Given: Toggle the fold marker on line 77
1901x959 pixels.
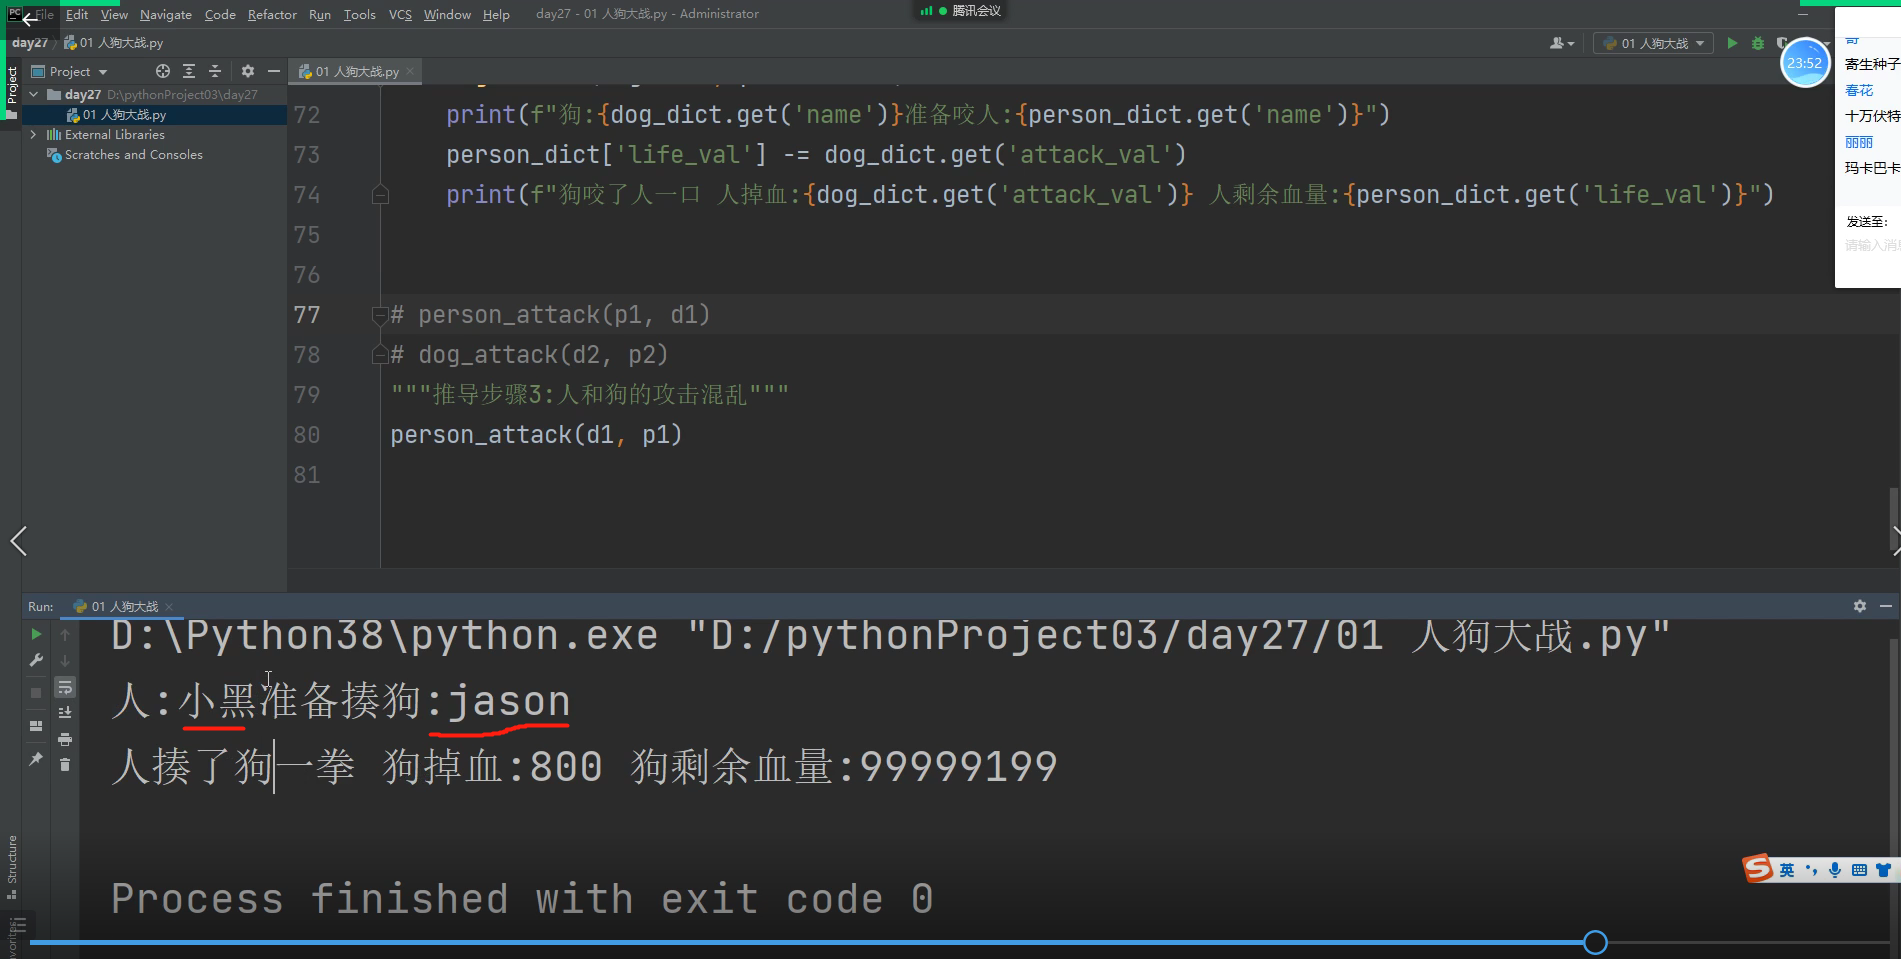Looking at the screenshot, I should [379, 315].
